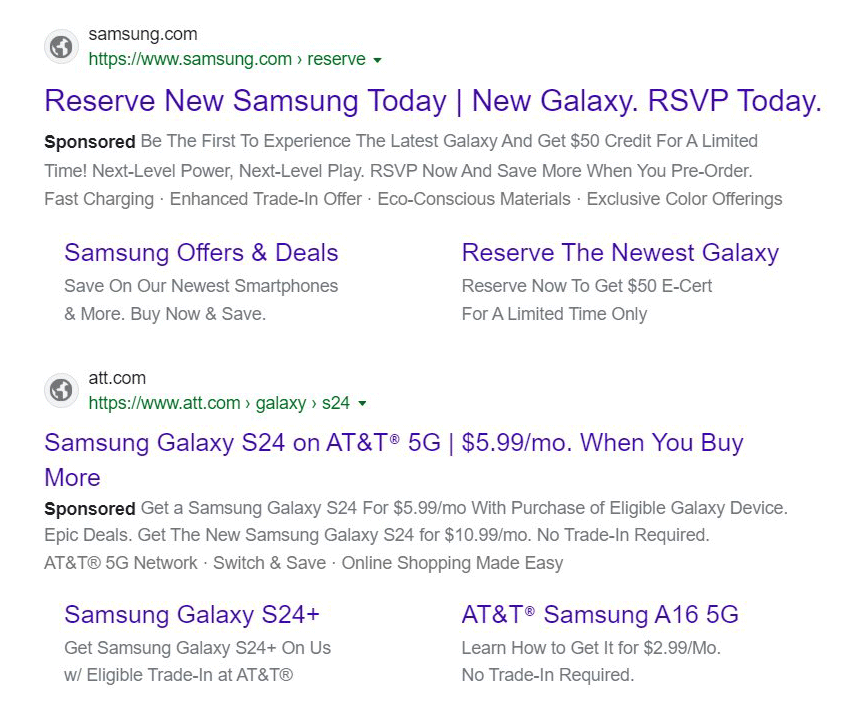Click the "Learn How to Get It for $2.99/Mo." text
Viewport: 844px width, 710px height.
591,648
